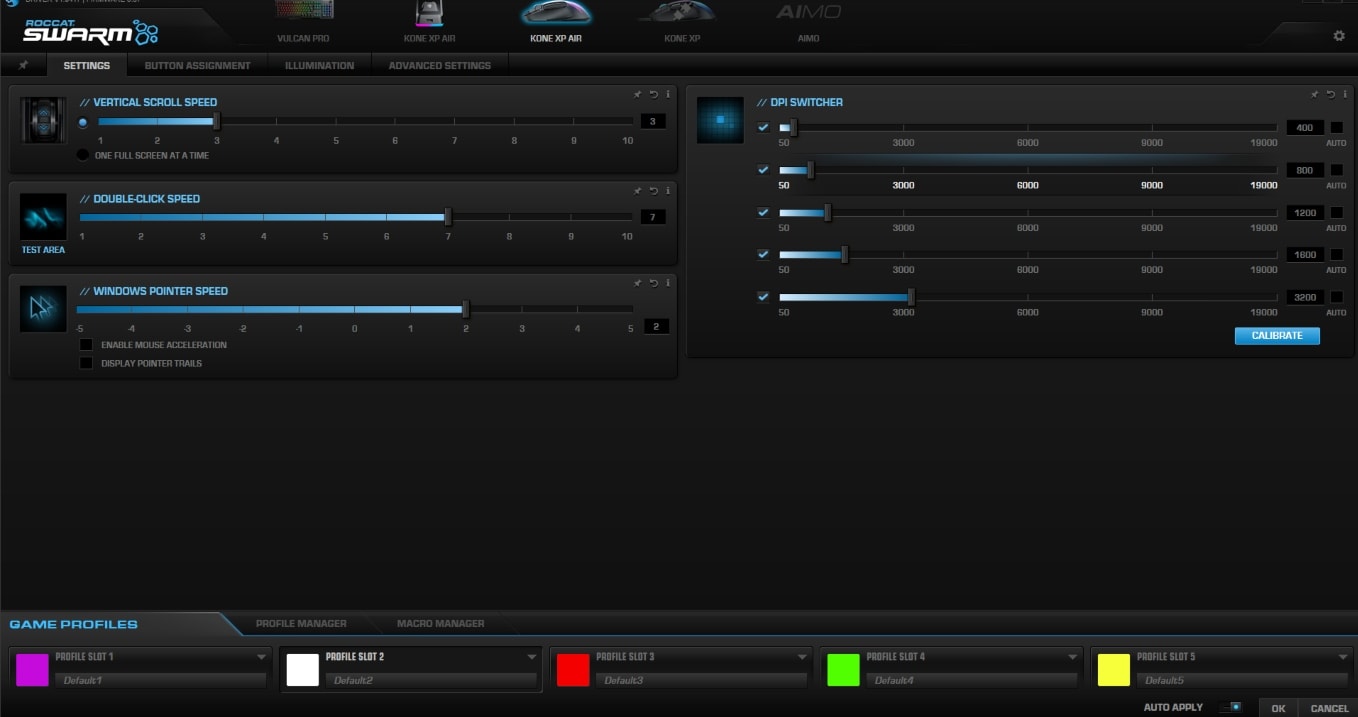Open the Macro Manager tab
This screenshot has width=1358, height=717.
(x=440, y=623)
